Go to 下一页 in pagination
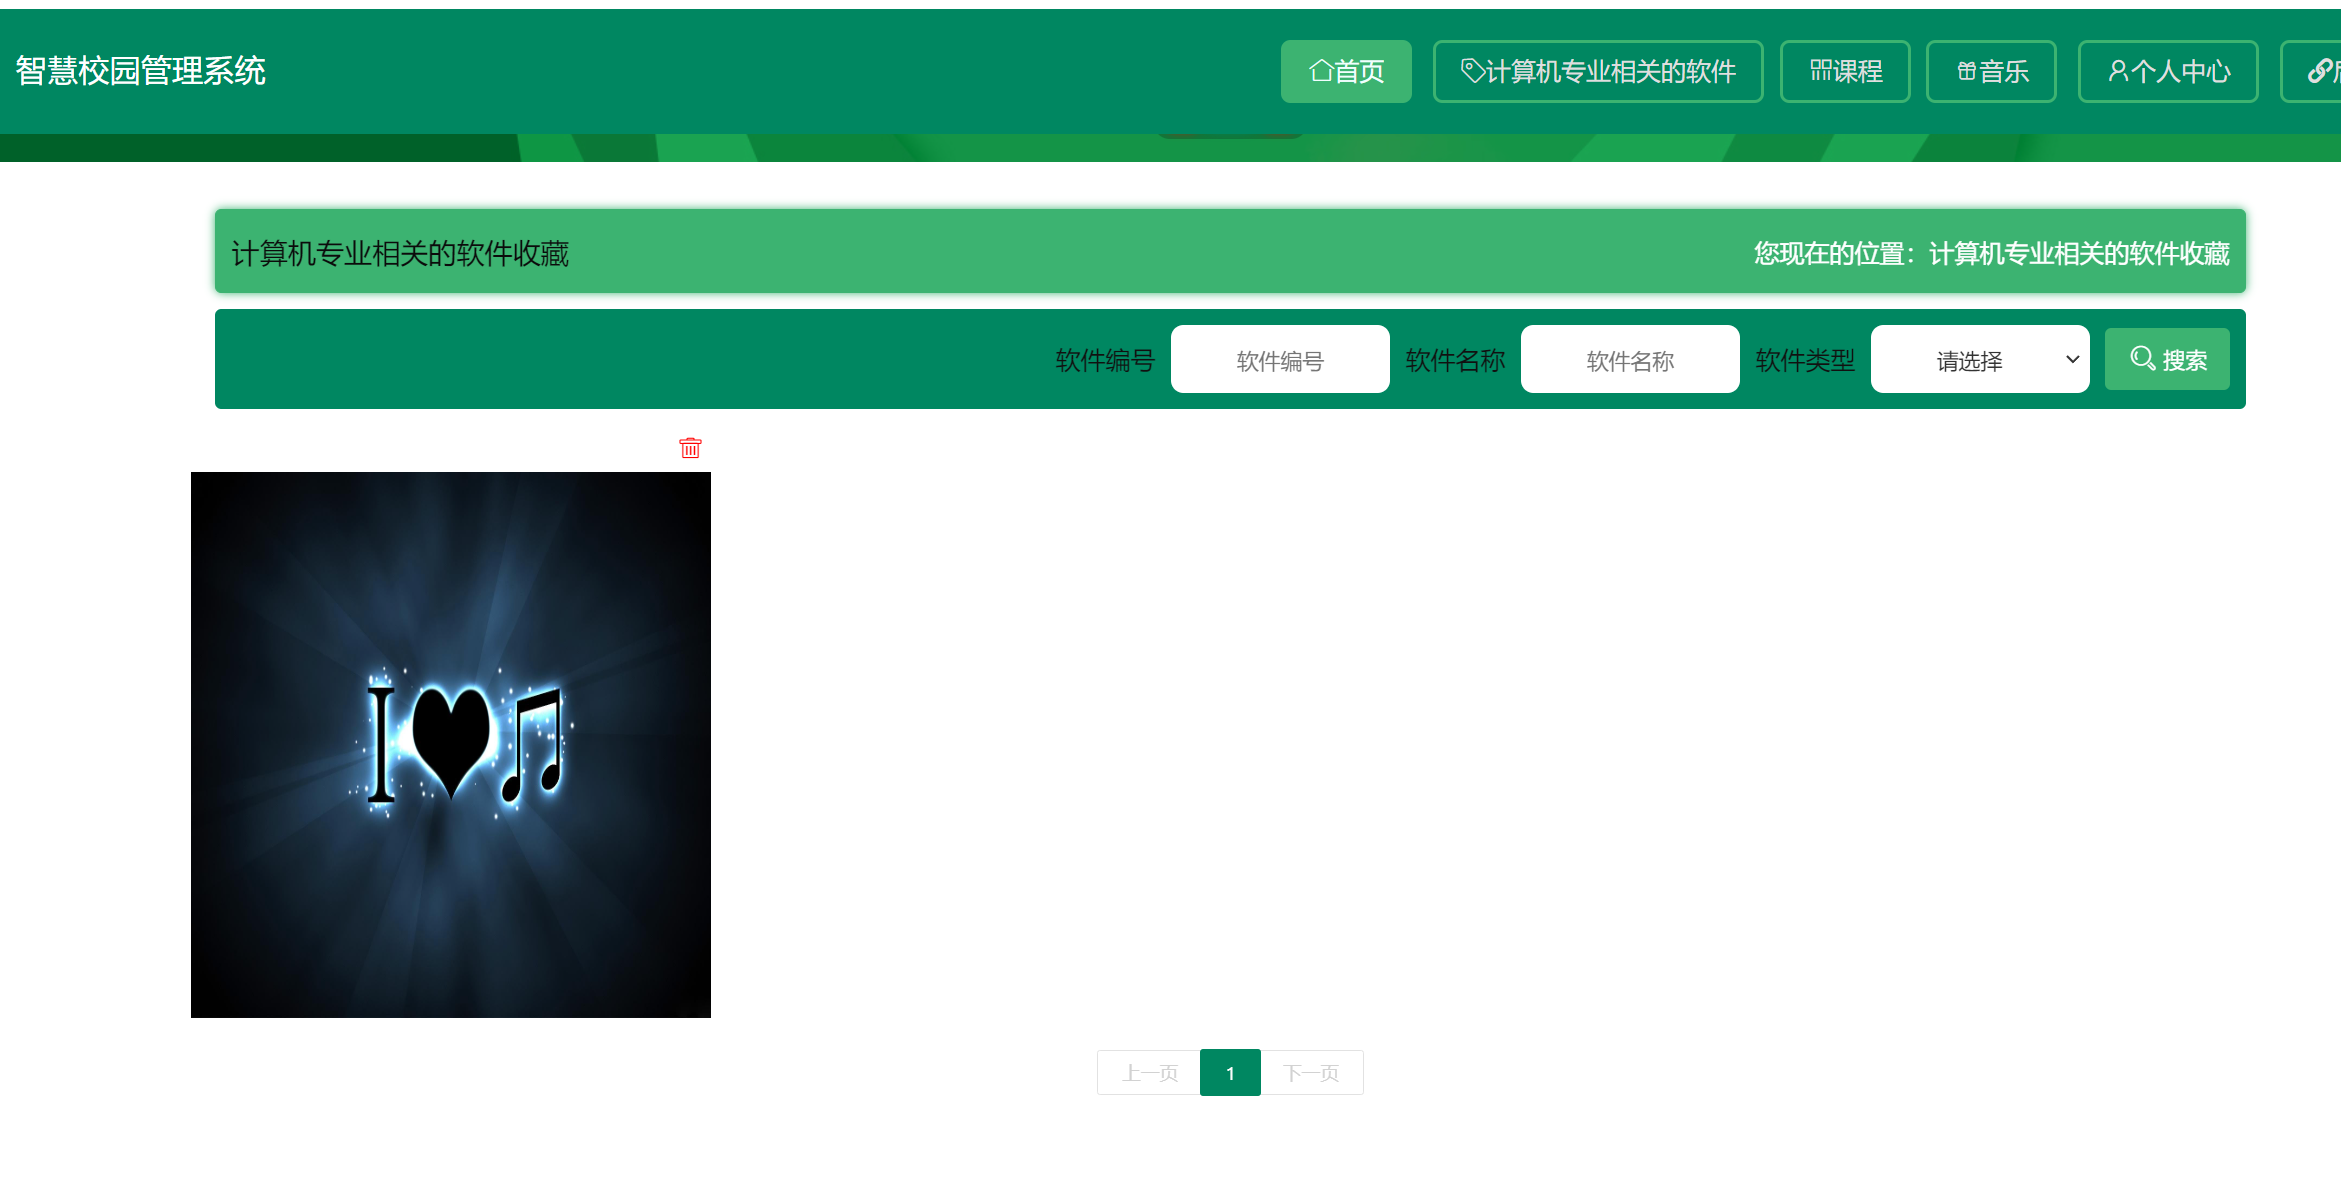Image resolution: width=2341 pixels, height=1181 pixels. click(x=1313, y=1072)
